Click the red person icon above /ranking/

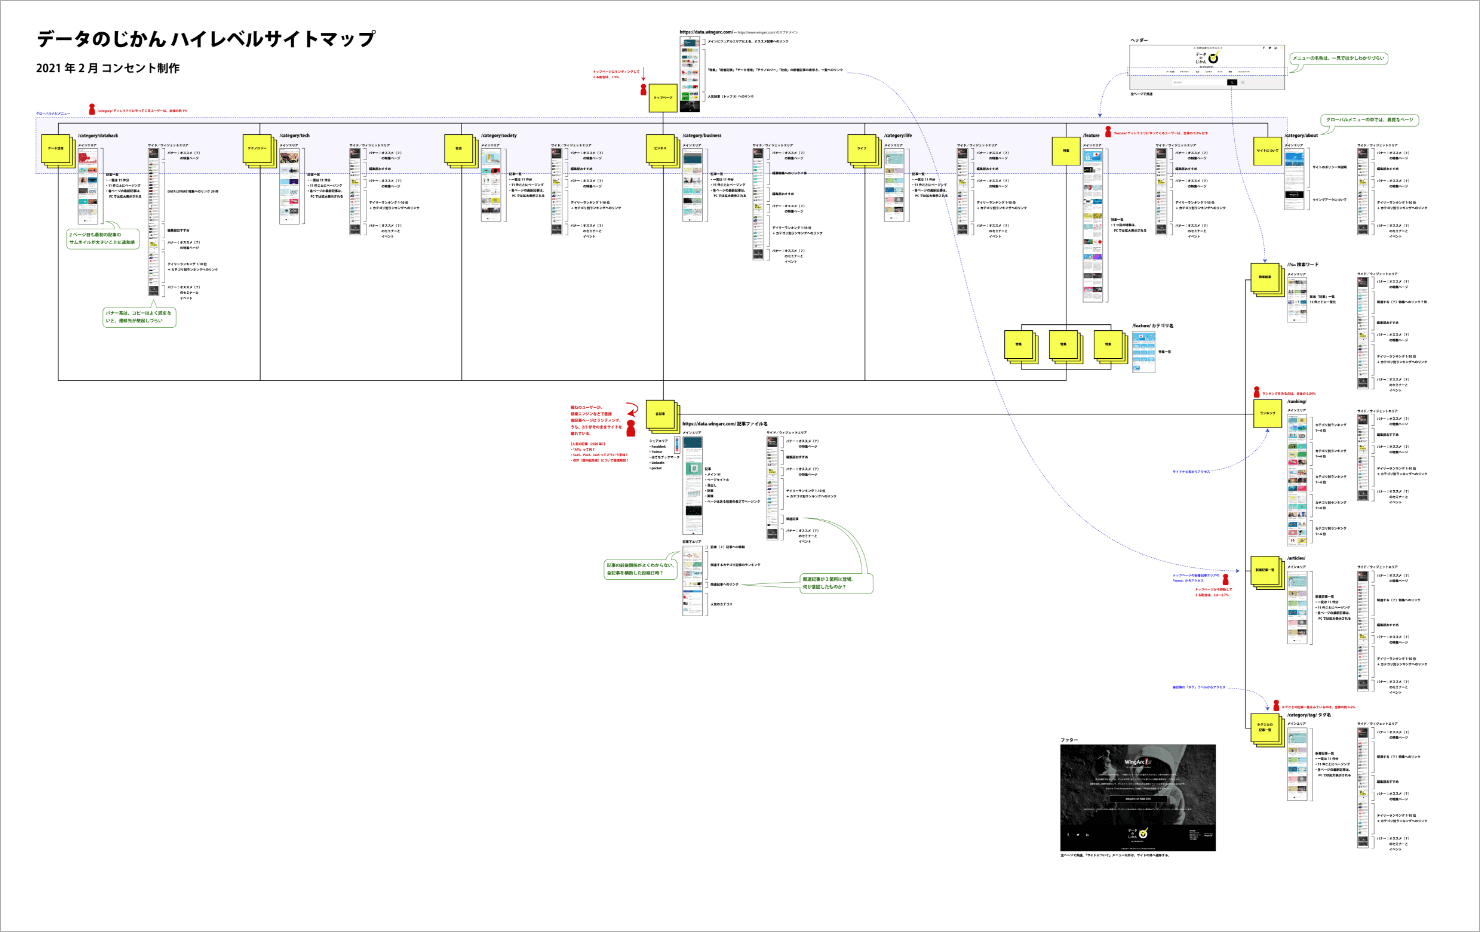1256,393
